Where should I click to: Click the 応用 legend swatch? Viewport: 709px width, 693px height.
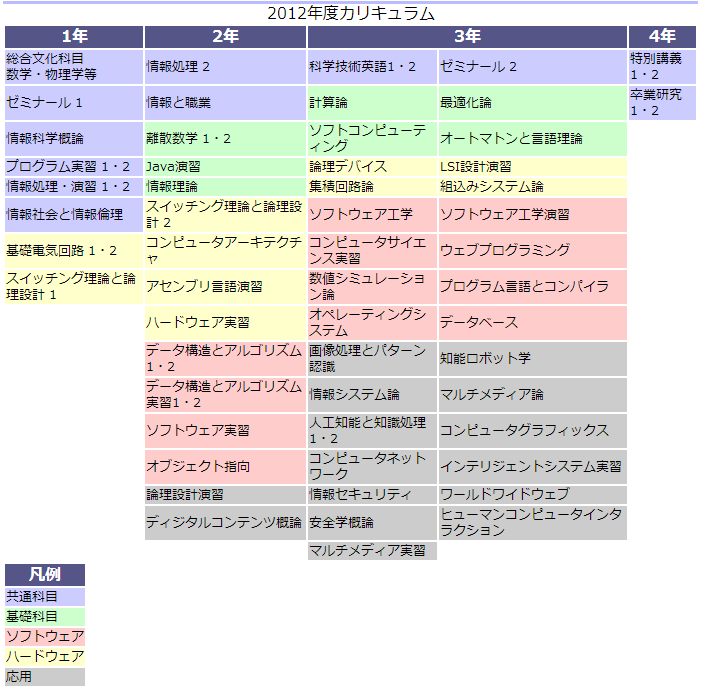pos(45,677)
